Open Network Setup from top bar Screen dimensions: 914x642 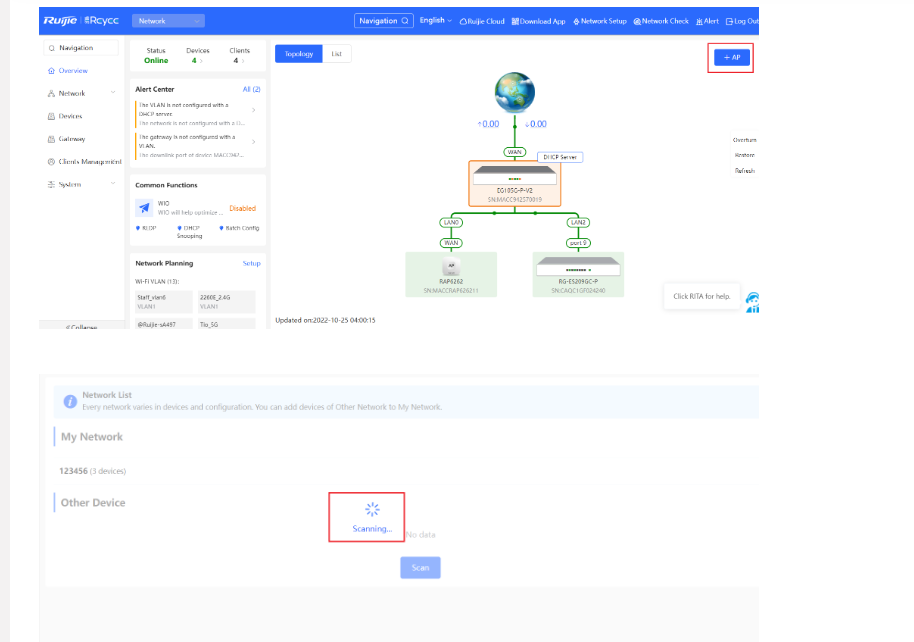pos(600,21)
